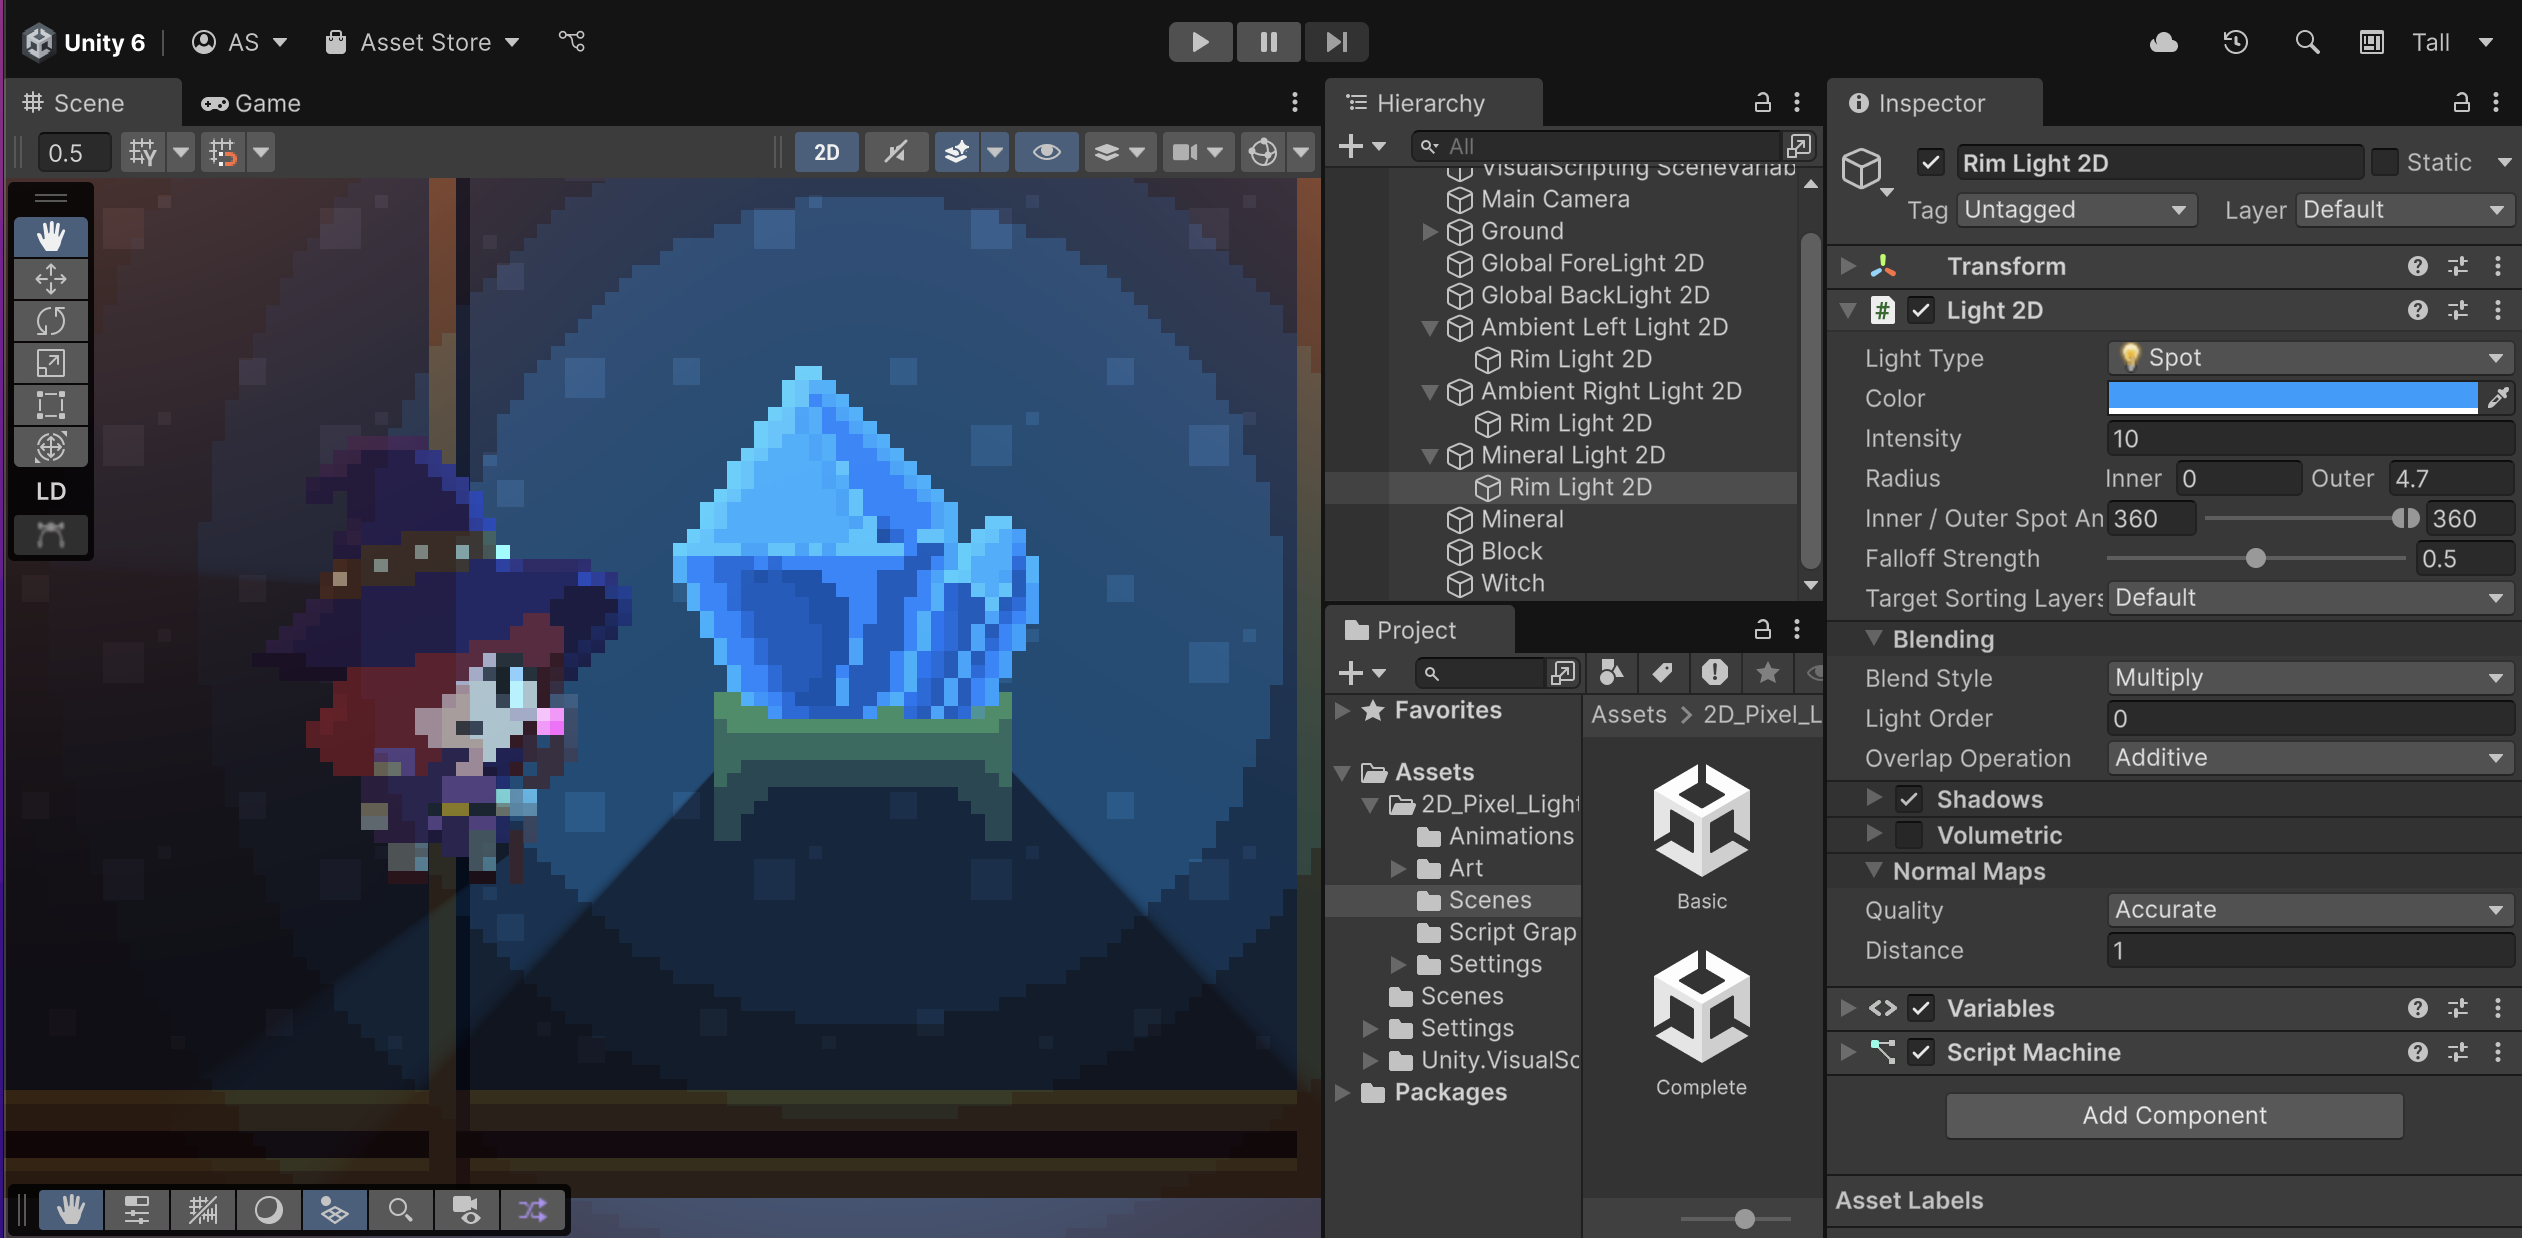Click the cloud services icon
This screenshot has height=1238, width=2522.
(2163, 42)
